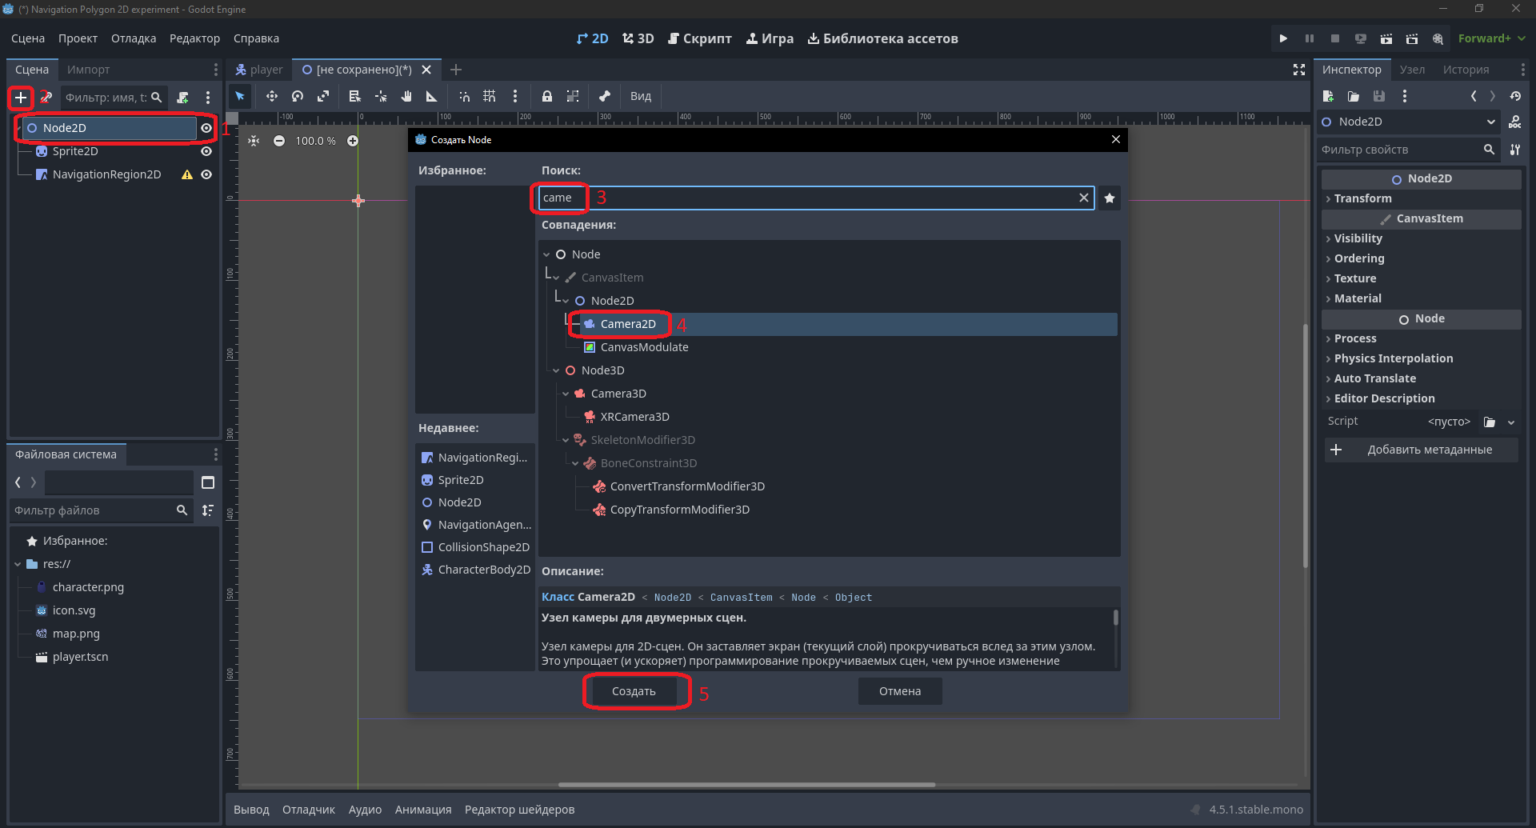The width and height of the screenshot is (1536, 828).
Task: Expand the Physics Interpolation section
Action: tap(1420, 358)
